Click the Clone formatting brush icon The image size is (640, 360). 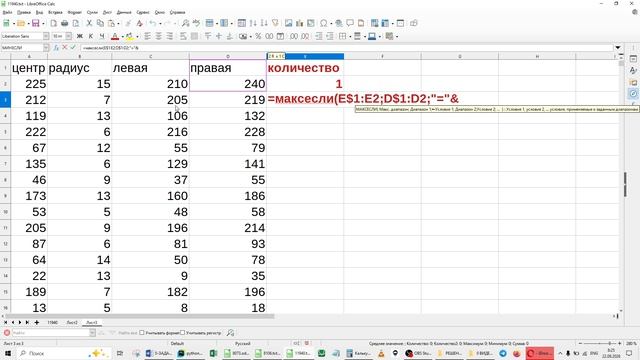128,23
